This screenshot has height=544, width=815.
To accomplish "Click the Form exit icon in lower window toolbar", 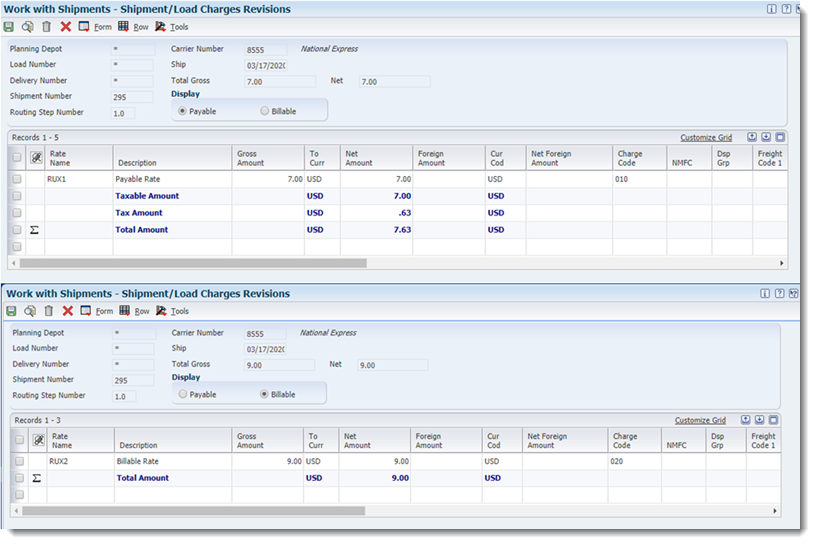I will (x=86, y=311).
